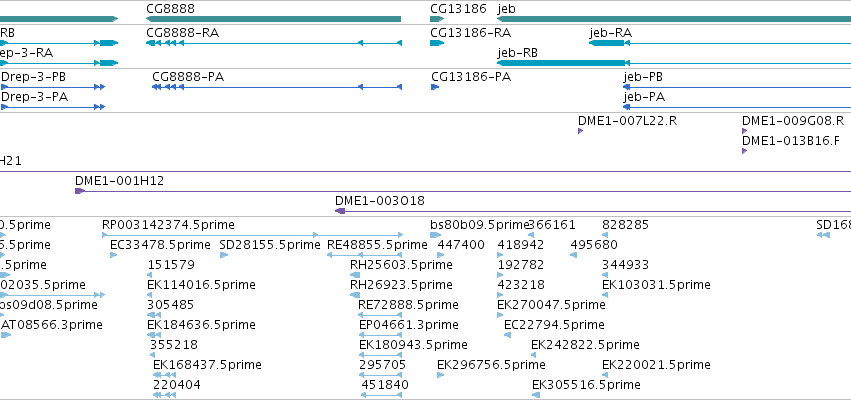This screenshot has width=851, height=400.
Task: Click the CG13186-PA protein arrow marker
Action: [435, 87]
